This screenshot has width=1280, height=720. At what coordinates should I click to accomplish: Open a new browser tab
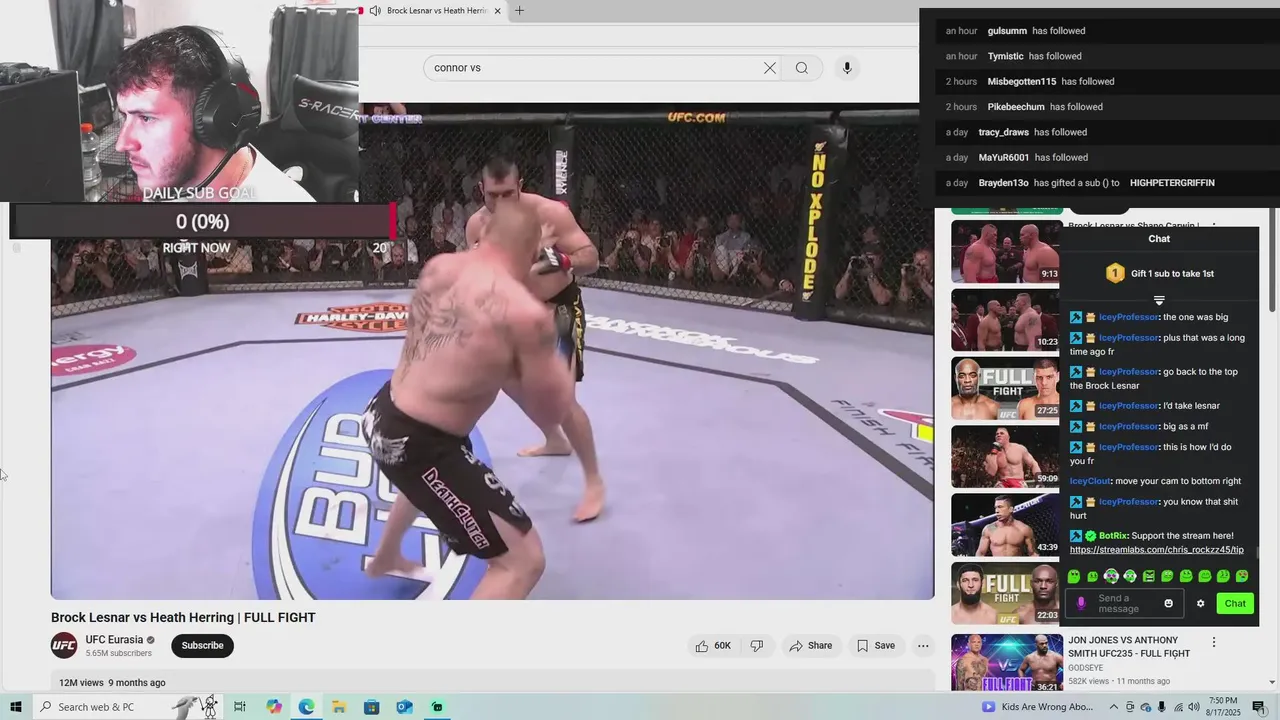(519, 11)
